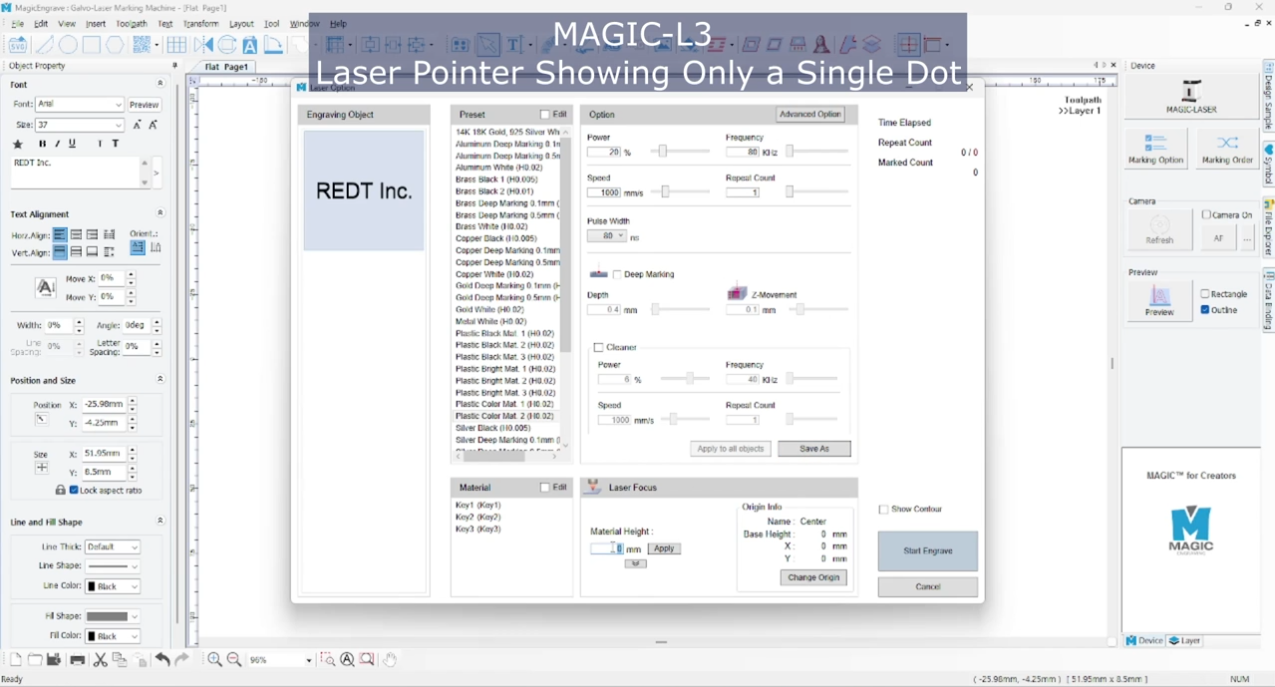Screen dimensions: 1275x687
Task: Click the zoom to selection icon
Action: pos(327,660)
